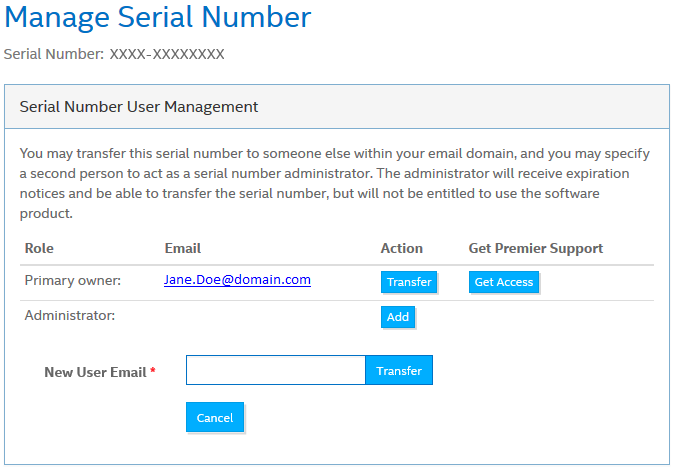Select the Action column header
Screen dimensions: 674x471
401,248
